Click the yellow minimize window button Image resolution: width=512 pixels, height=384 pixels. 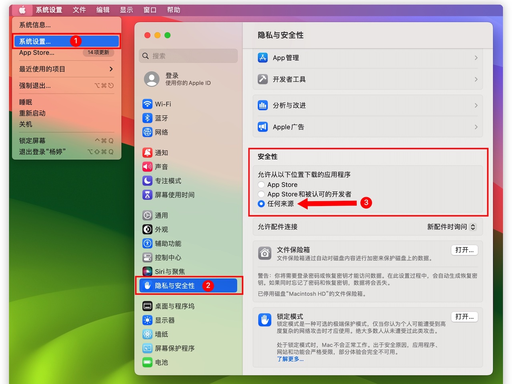click(157, 35)
